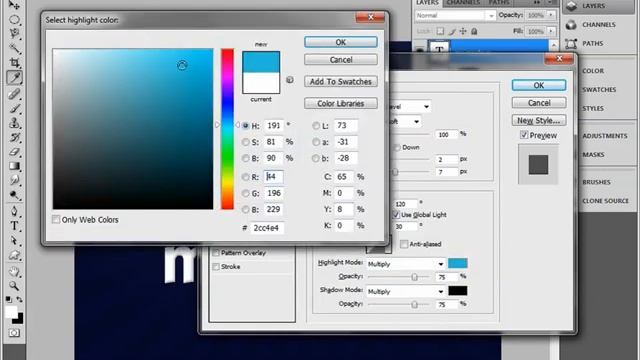This screenshot has width=640, height=360.
Task: Click the lock image pixels brush icon
Action: (x=452, y=31)
